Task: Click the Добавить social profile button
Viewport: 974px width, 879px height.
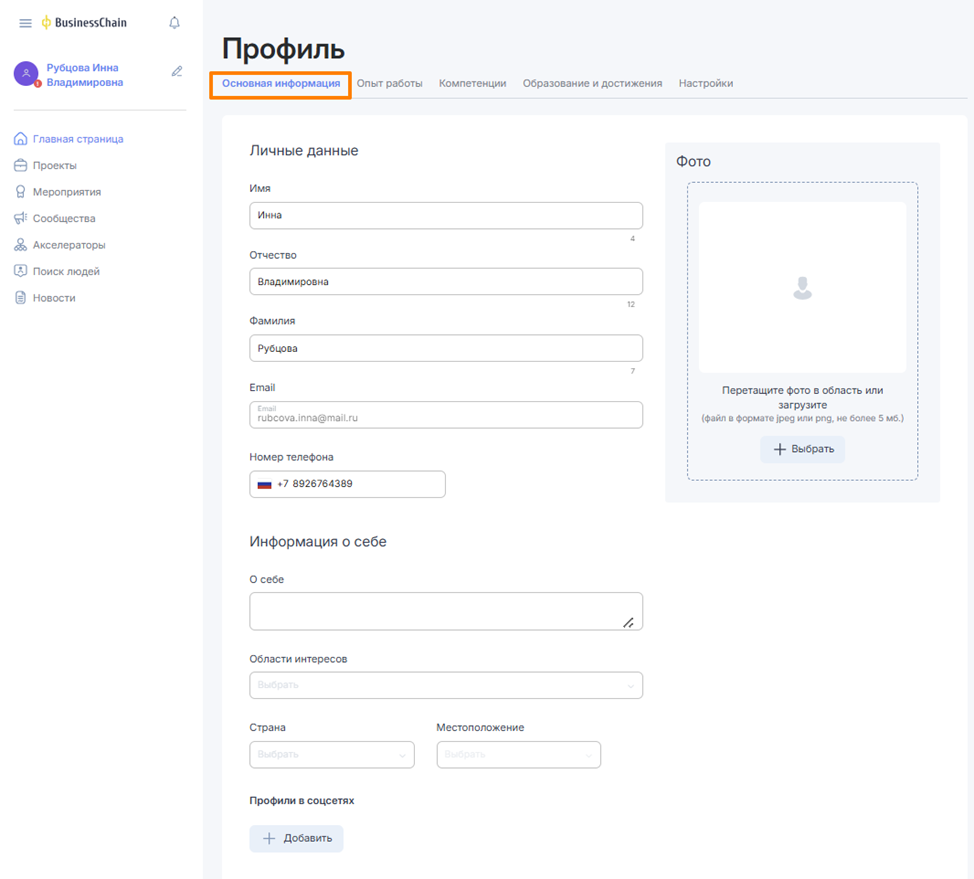Action: coord(296,838)
